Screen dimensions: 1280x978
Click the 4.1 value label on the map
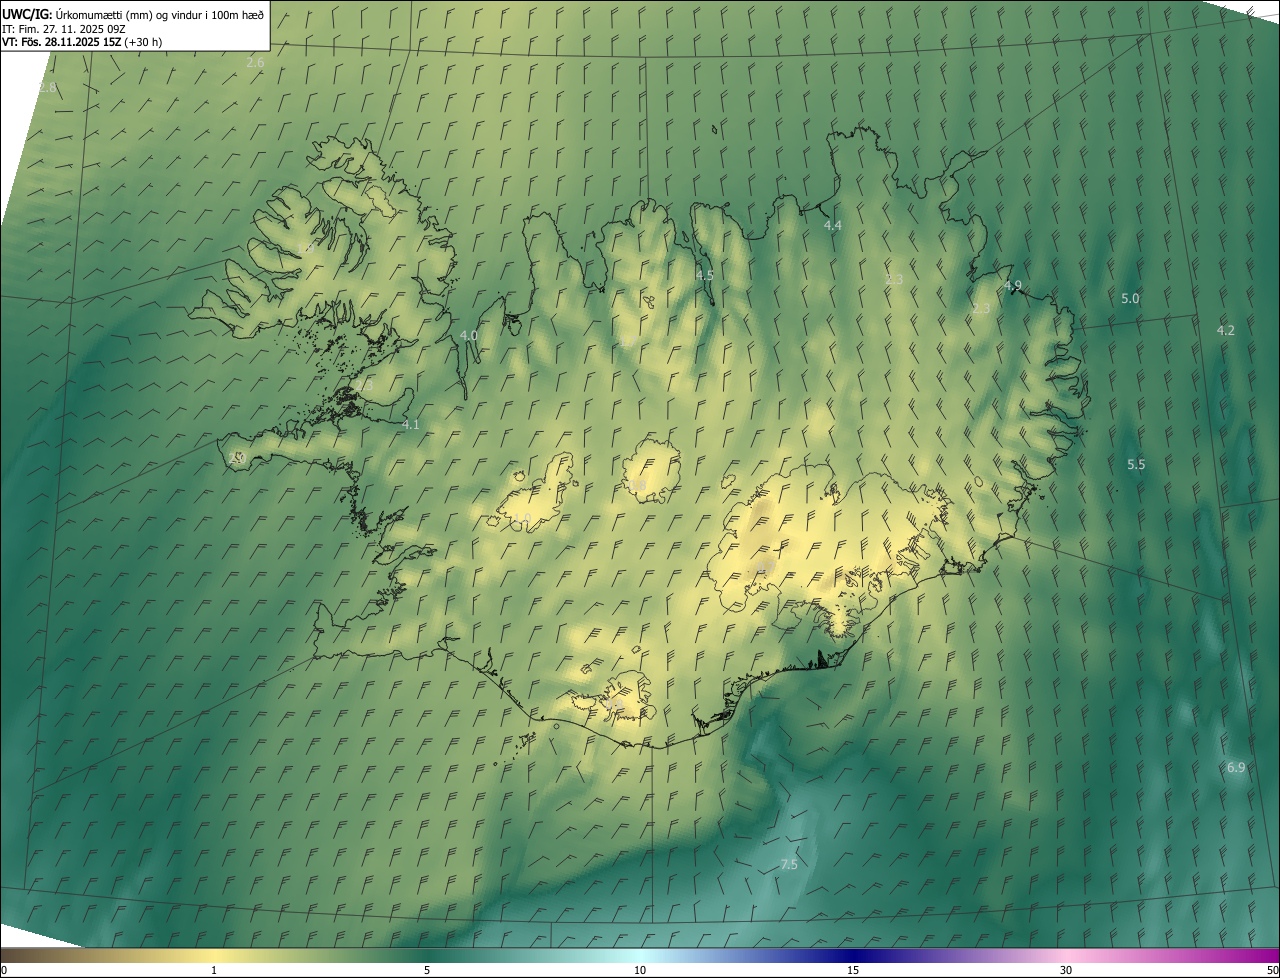click(410, 425)
